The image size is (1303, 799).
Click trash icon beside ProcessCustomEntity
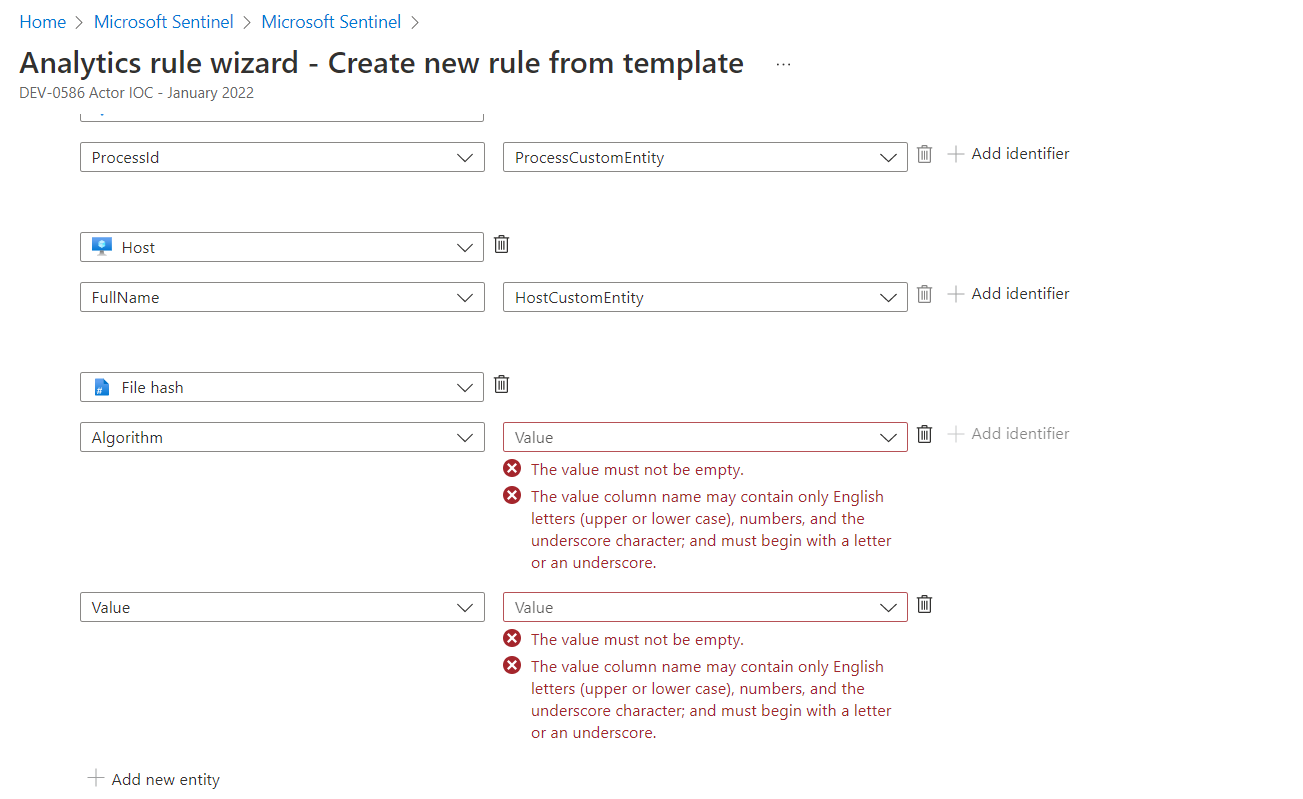(x=925, y=154)
